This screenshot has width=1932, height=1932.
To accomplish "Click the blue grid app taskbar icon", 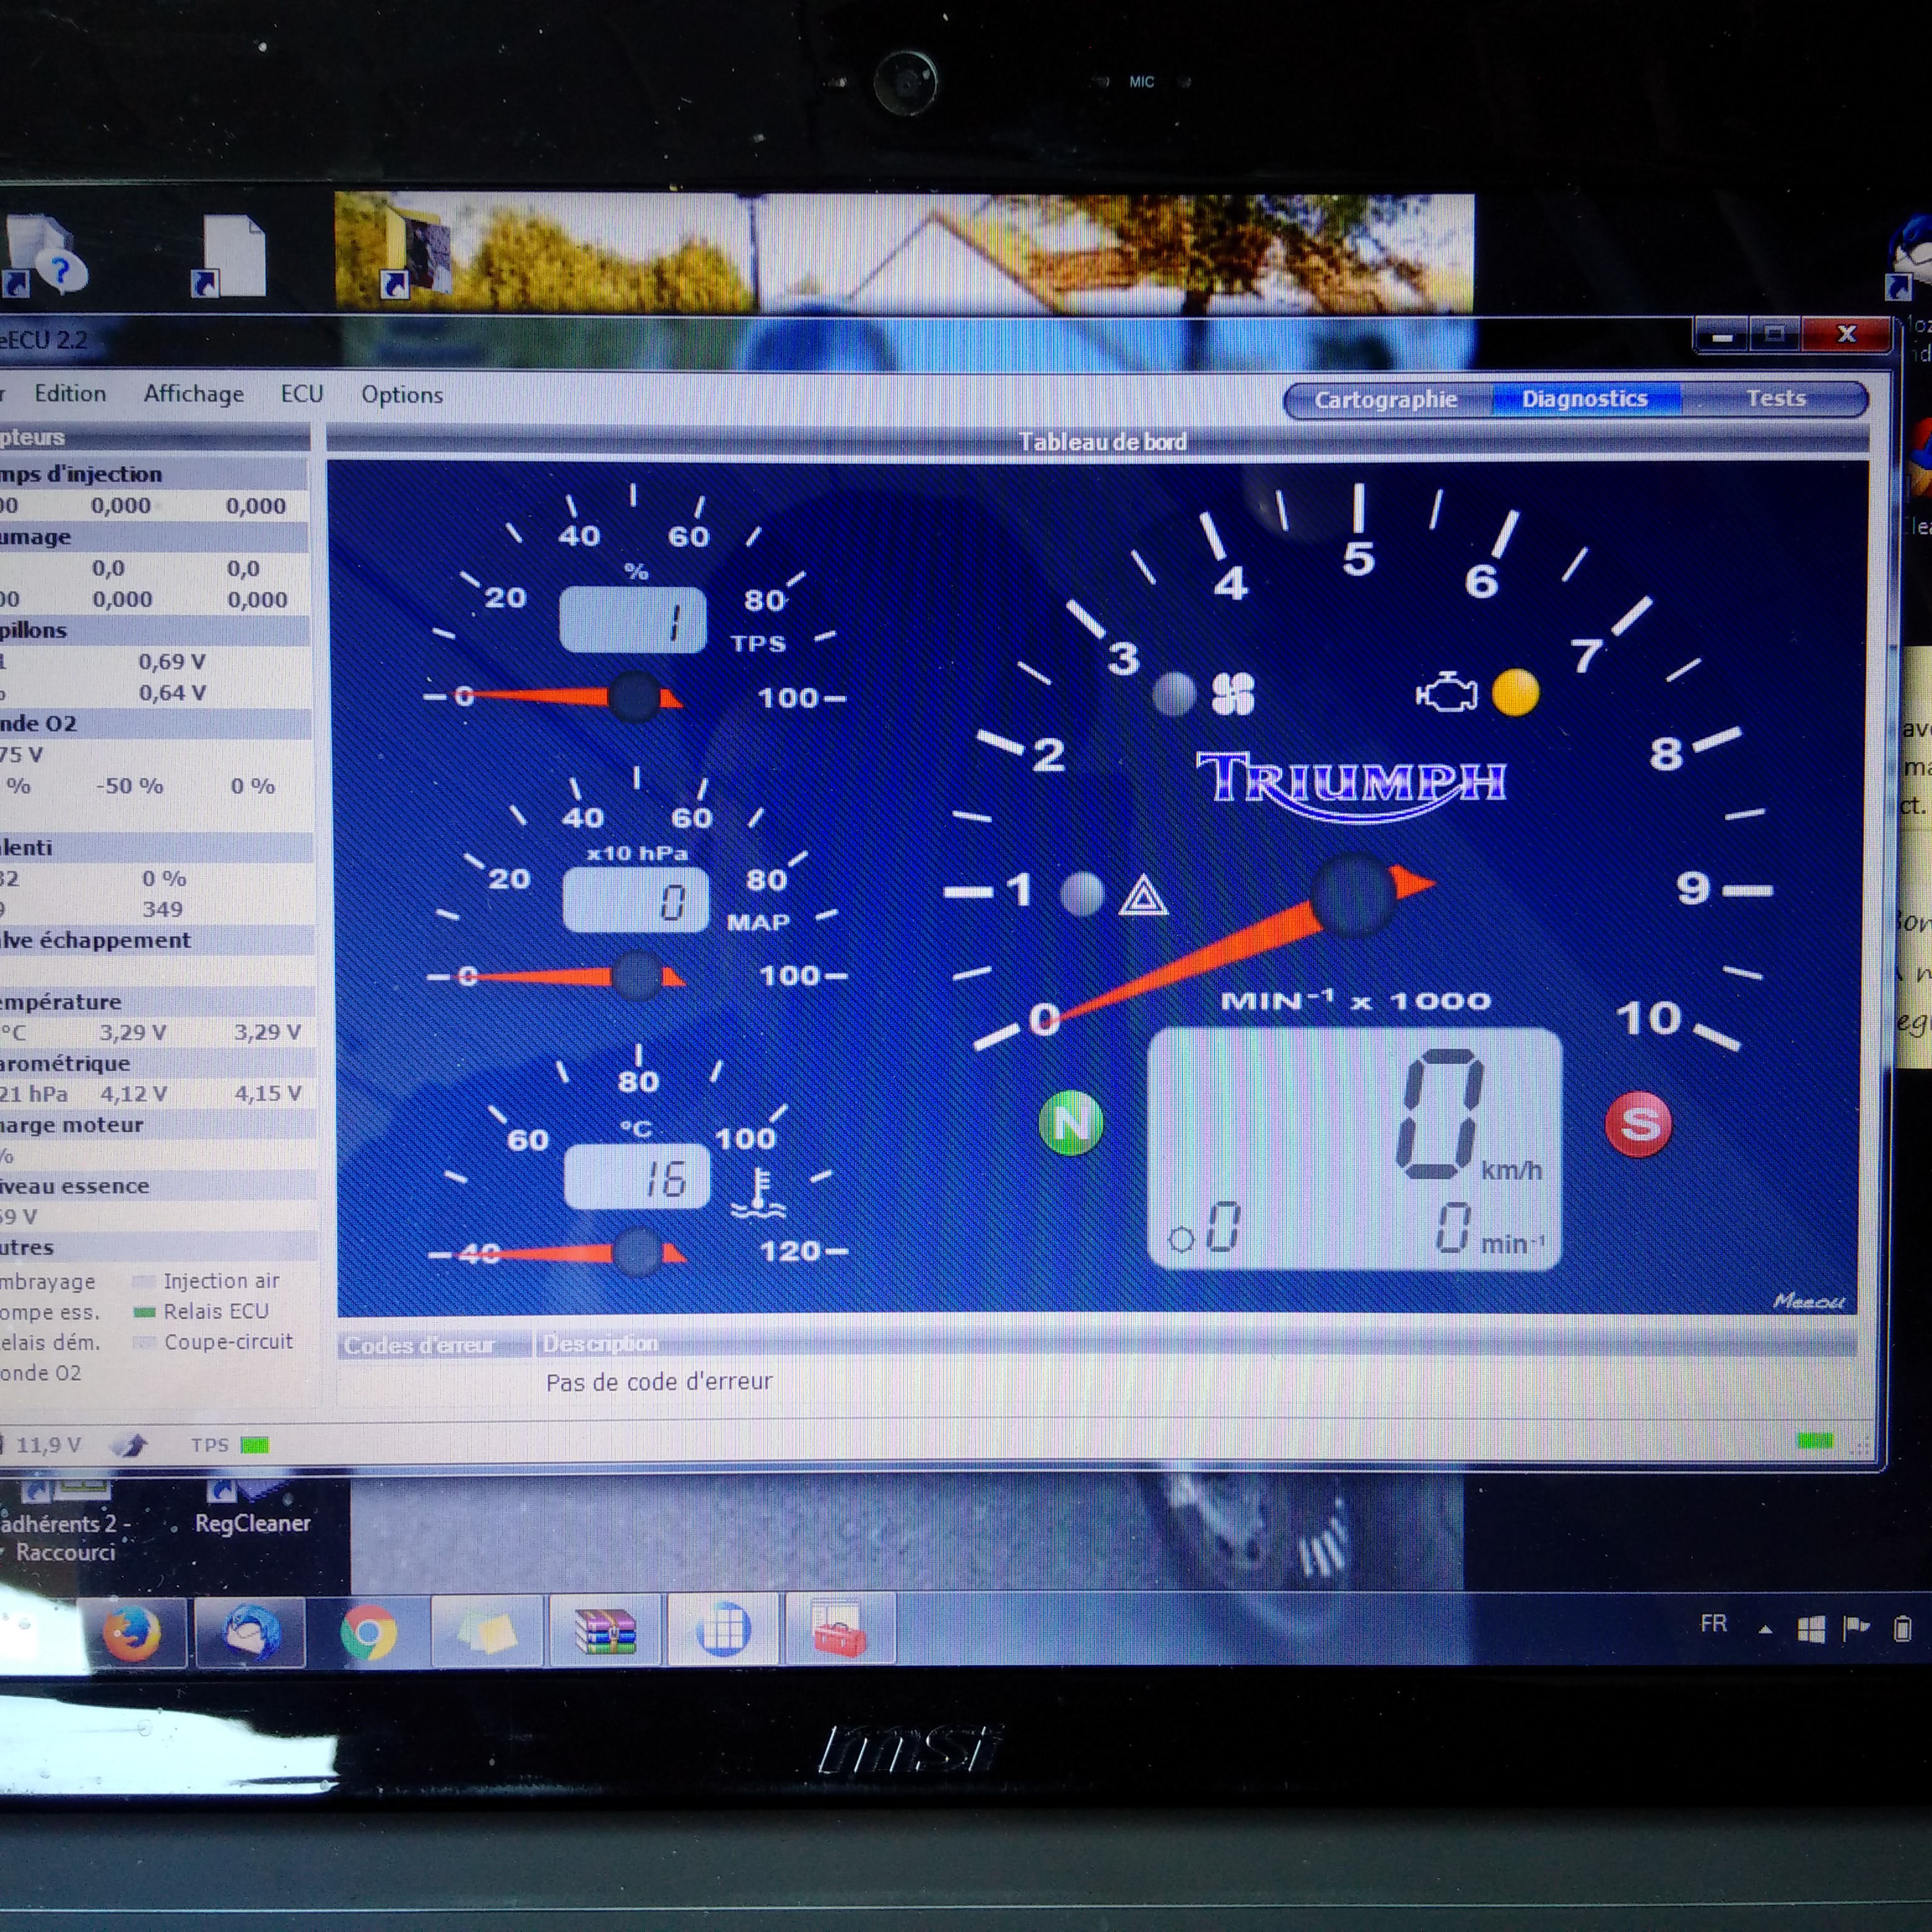I will [x=723, y=1631].
